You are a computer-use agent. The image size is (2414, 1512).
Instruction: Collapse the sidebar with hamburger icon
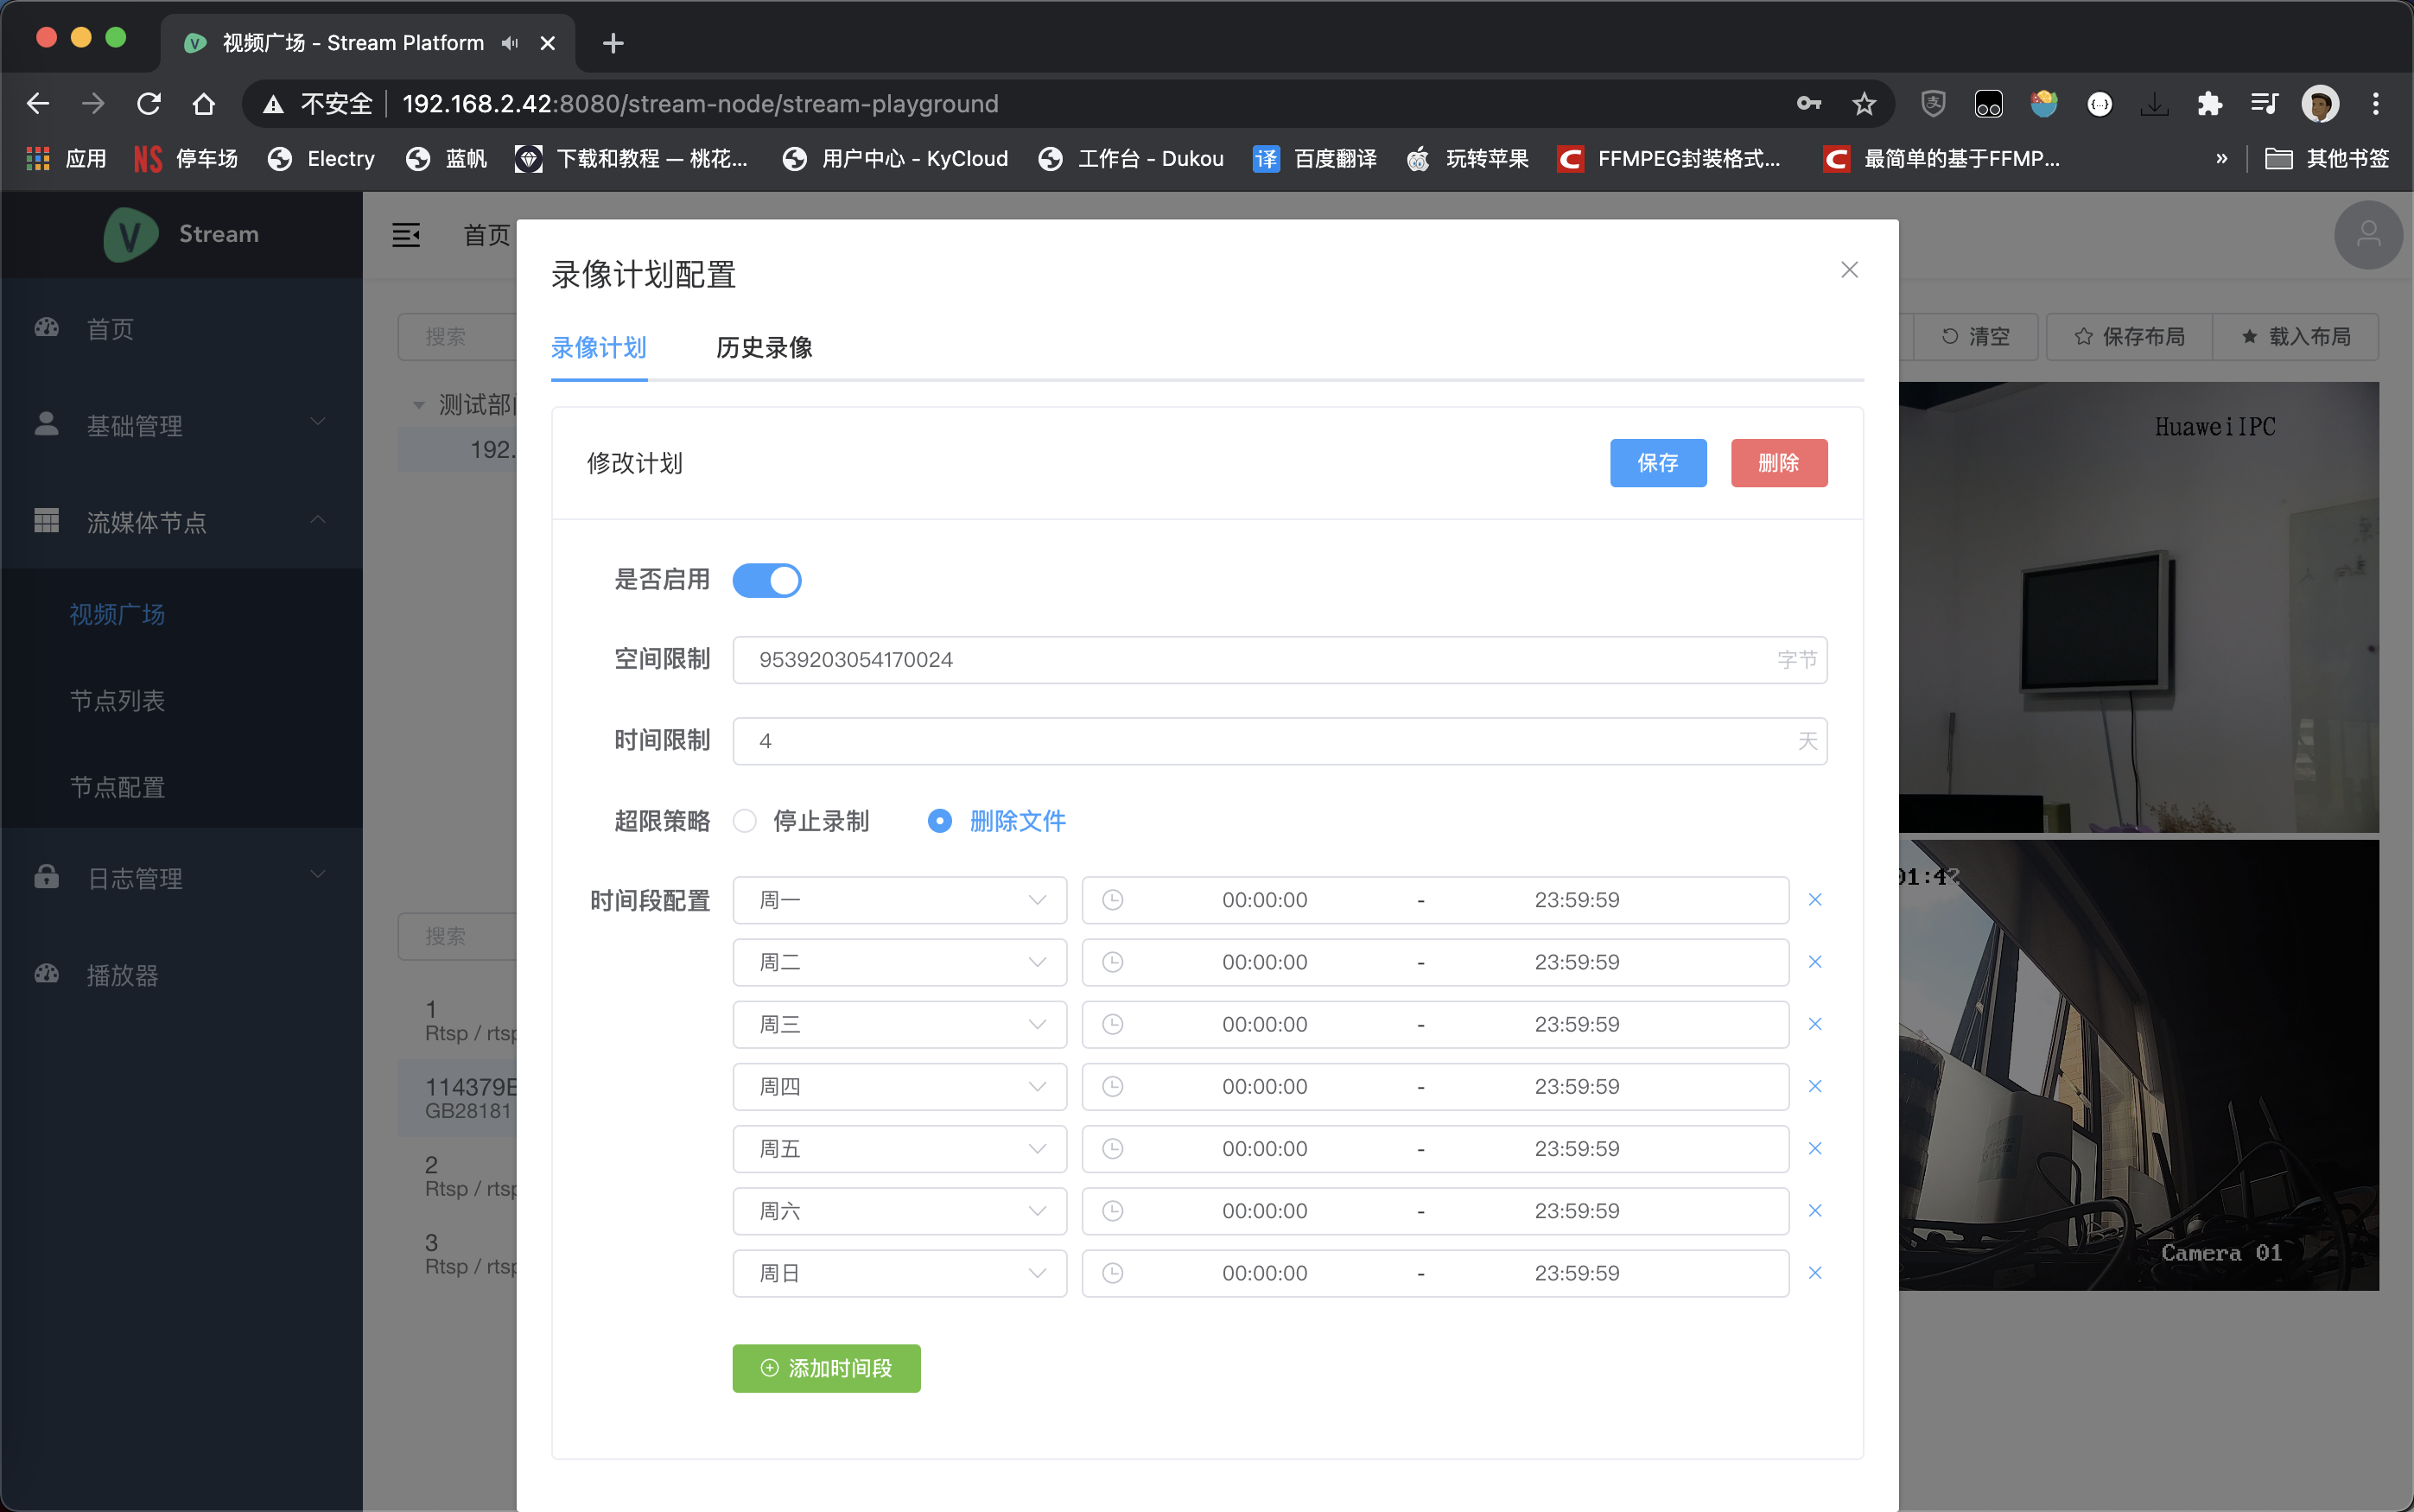tap(406, 235)
